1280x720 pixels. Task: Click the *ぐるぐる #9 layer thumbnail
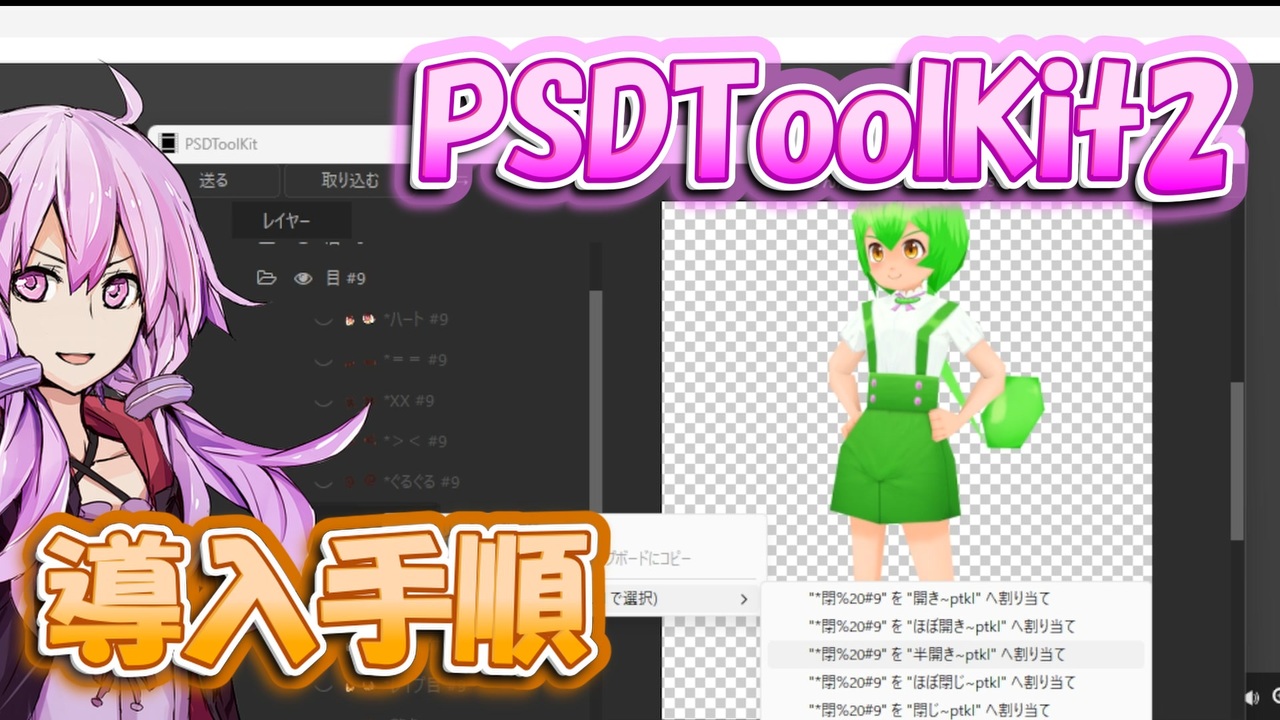[x=359, y=482]
